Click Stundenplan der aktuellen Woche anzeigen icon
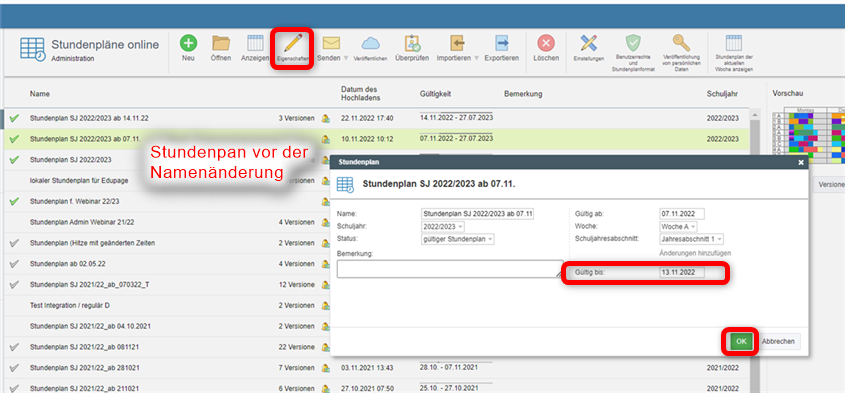This screenshot has width=845, height=393. point(733,44)
